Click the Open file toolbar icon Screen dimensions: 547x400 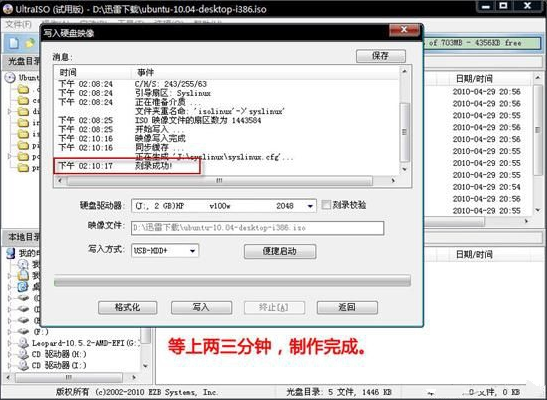point(30,43)
